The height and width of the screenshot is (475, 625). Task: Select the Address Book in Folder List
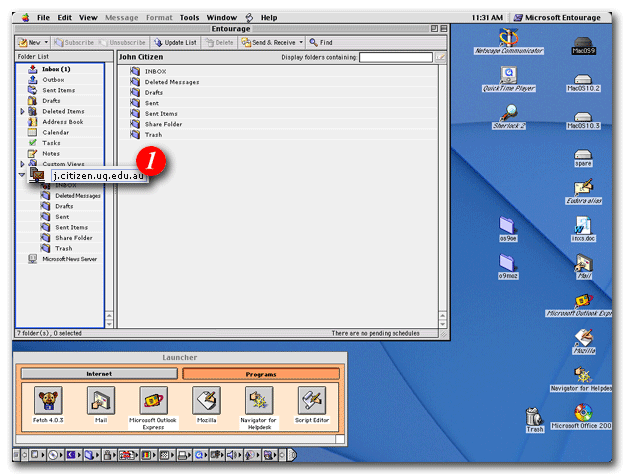coord(62,122)
